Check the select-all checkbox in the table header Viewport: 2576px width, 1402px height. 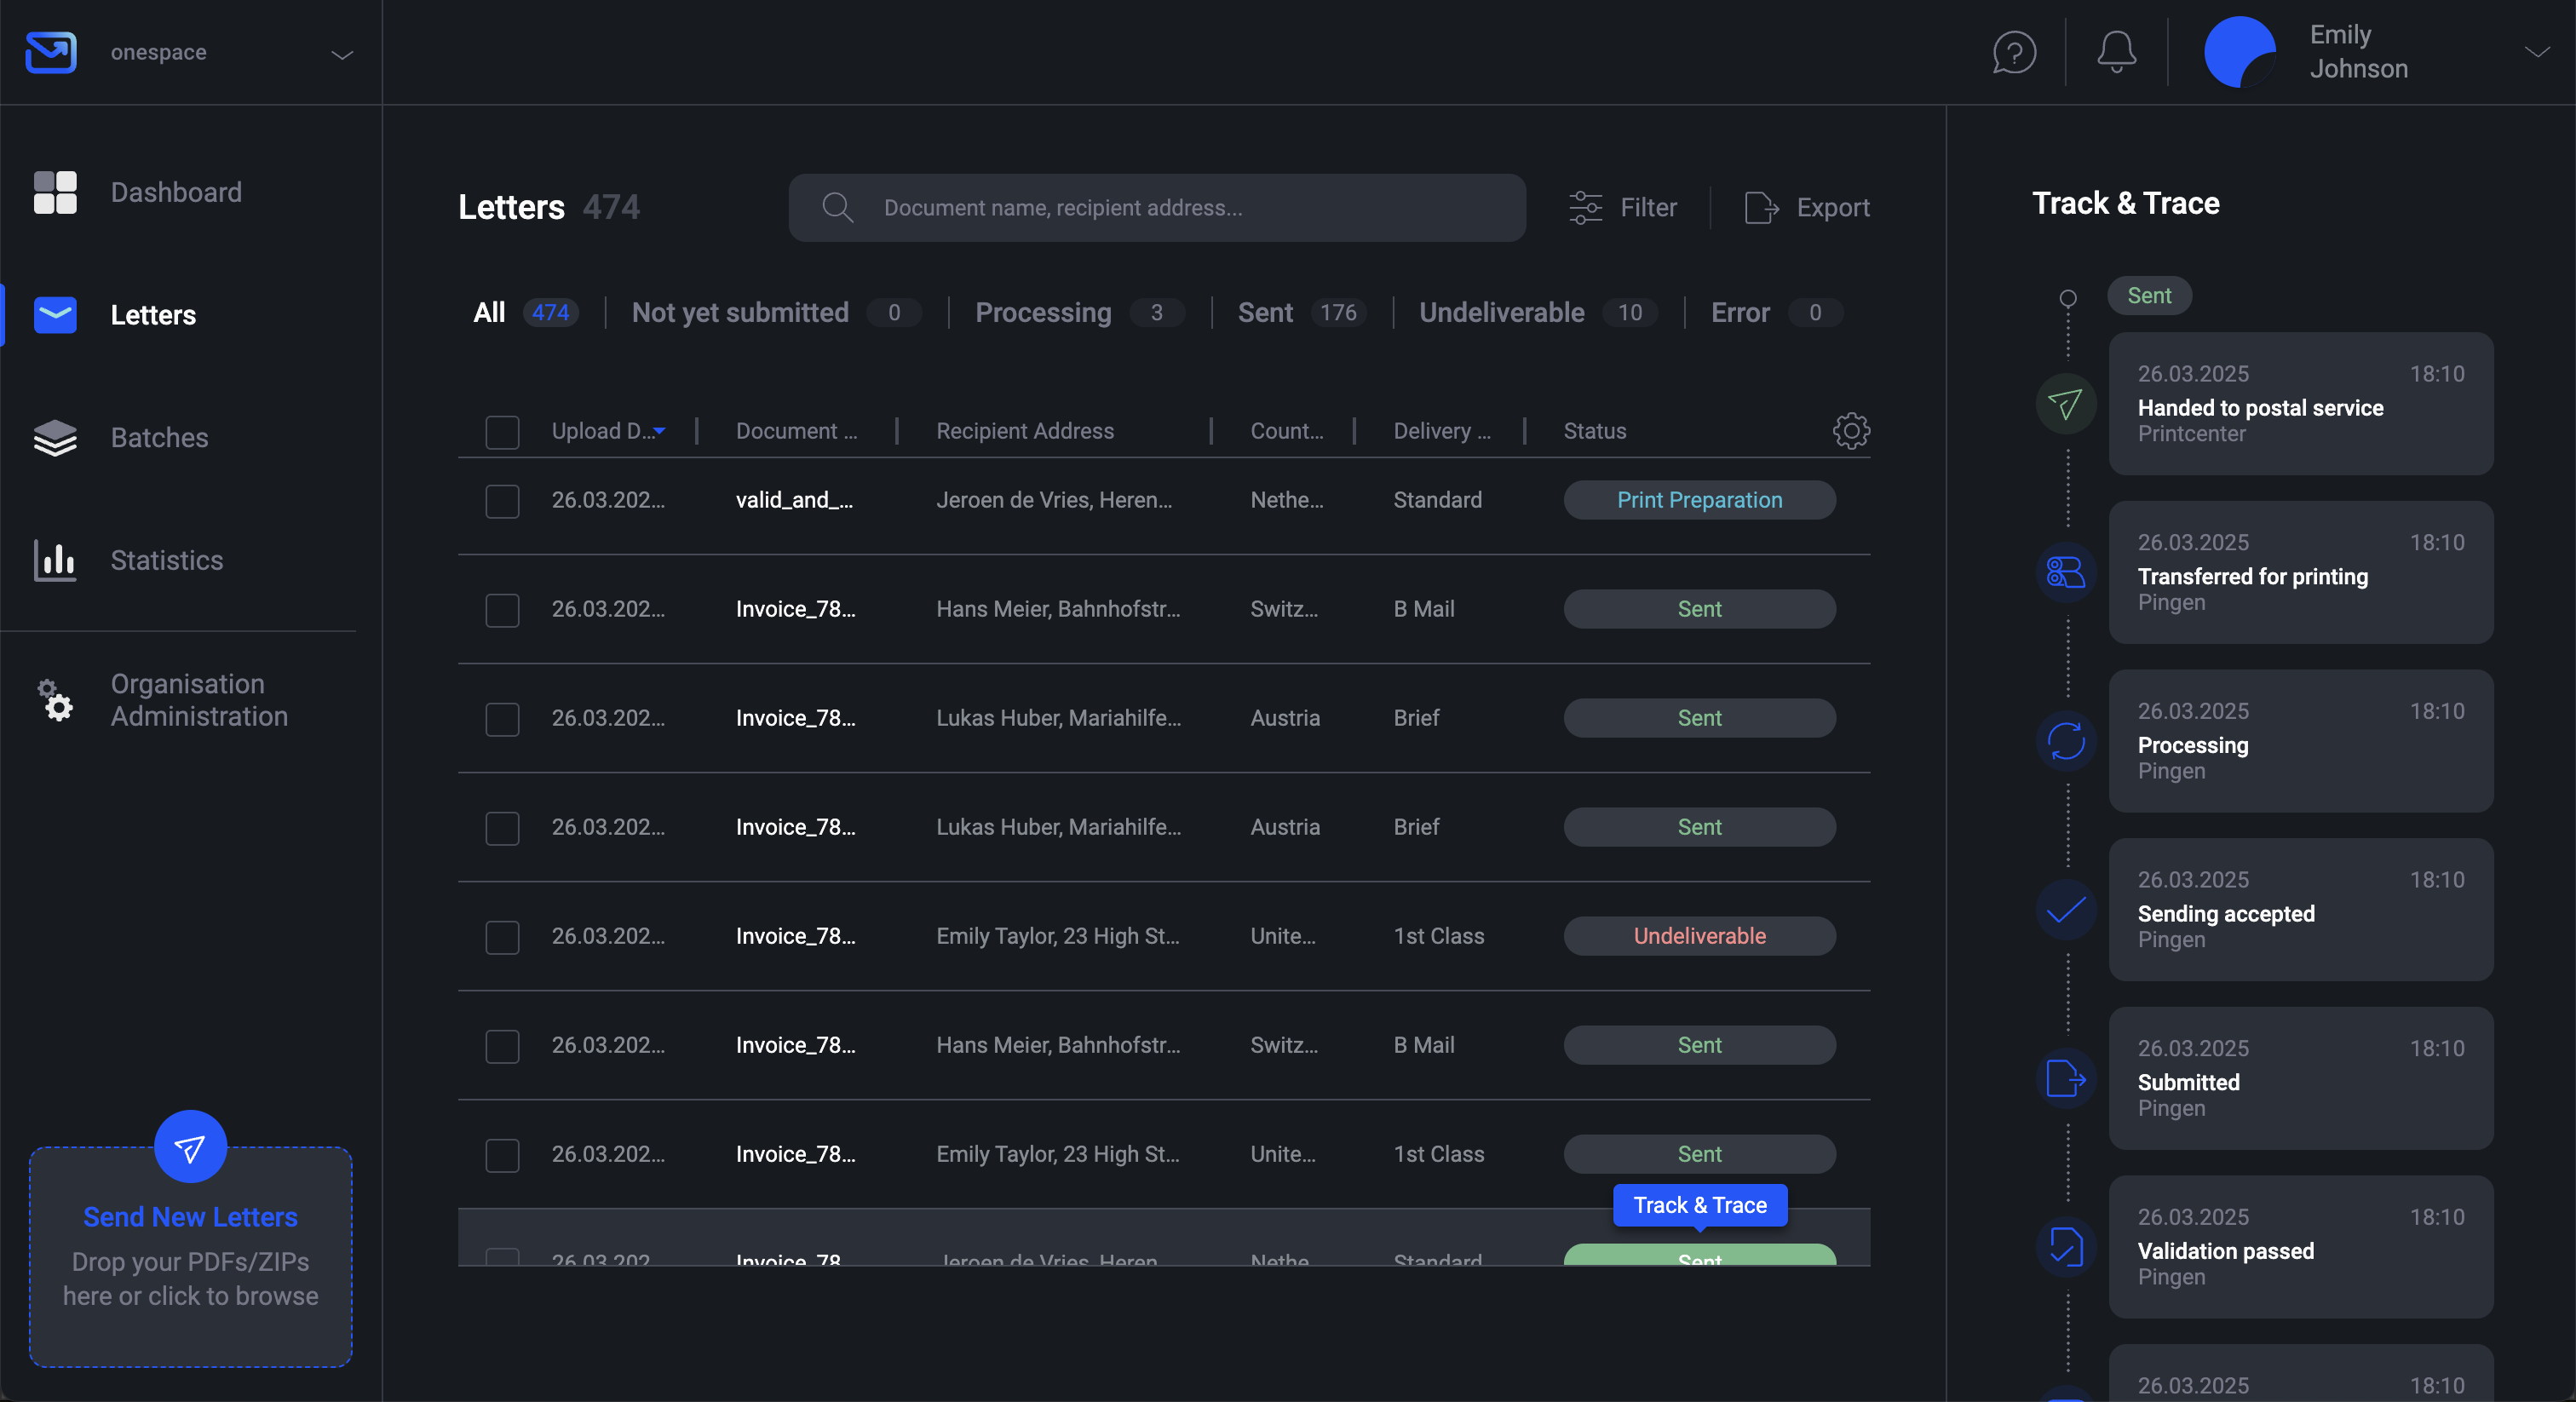click(x=502, y=432)
